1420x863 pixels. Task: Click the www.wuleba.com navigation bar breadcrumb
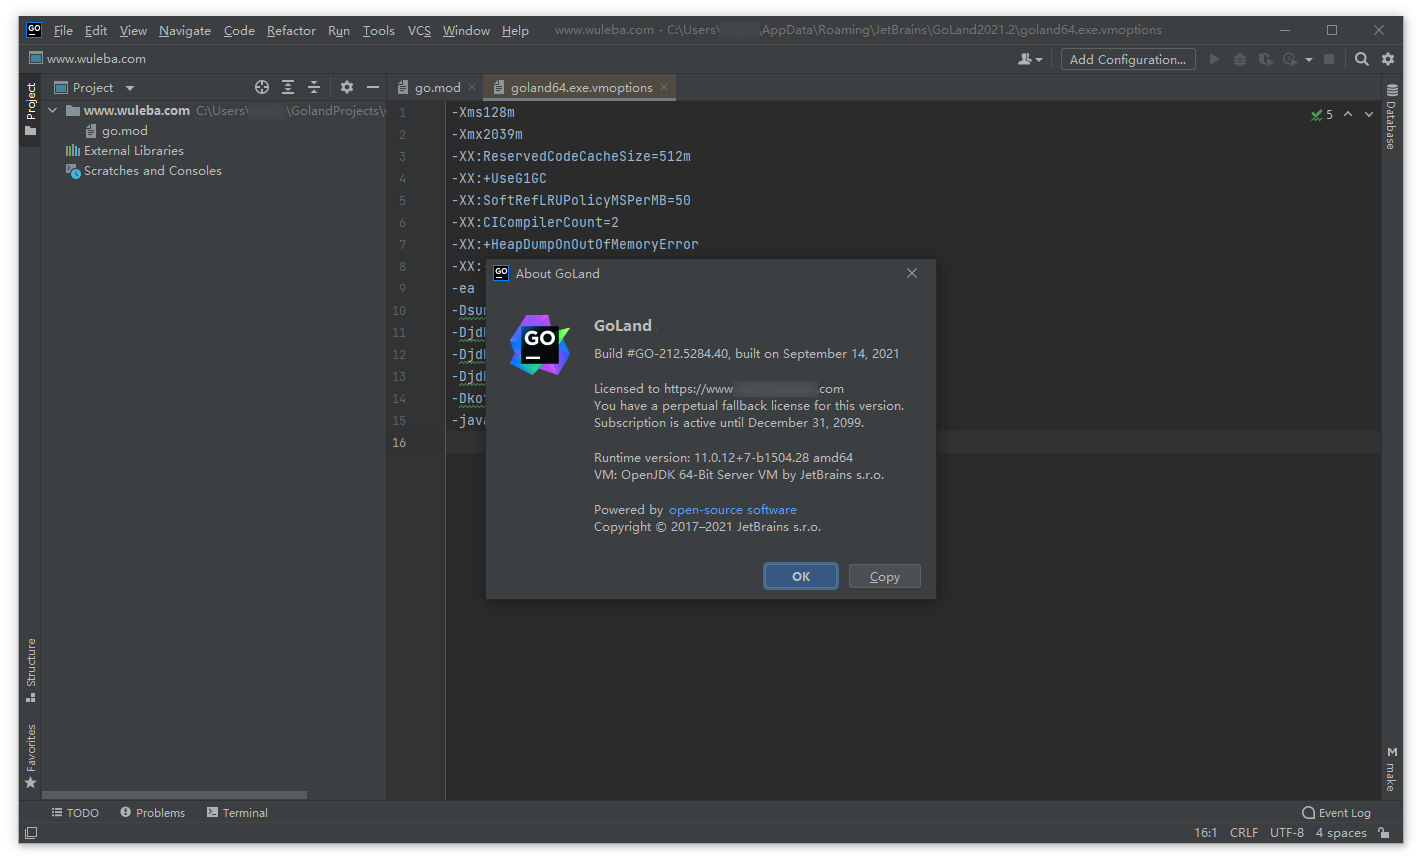[x=96, y=59]
